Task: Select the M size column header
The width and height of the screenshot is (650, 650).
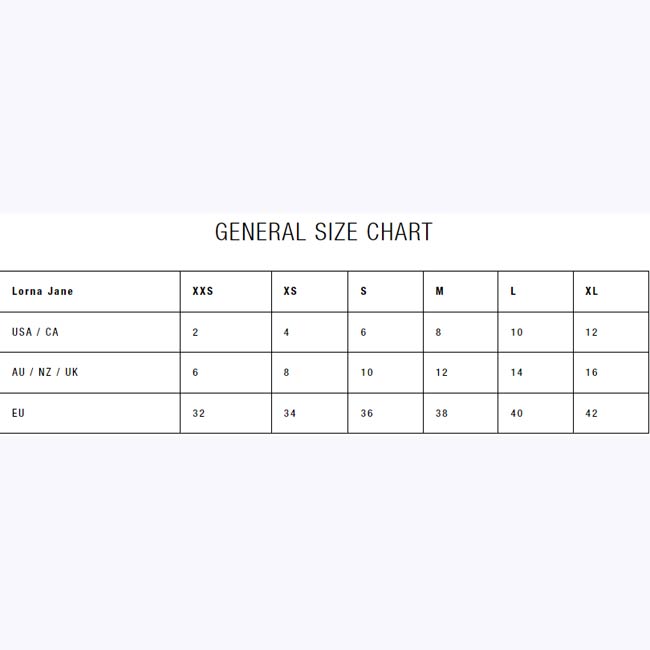Action: [440, 292]
